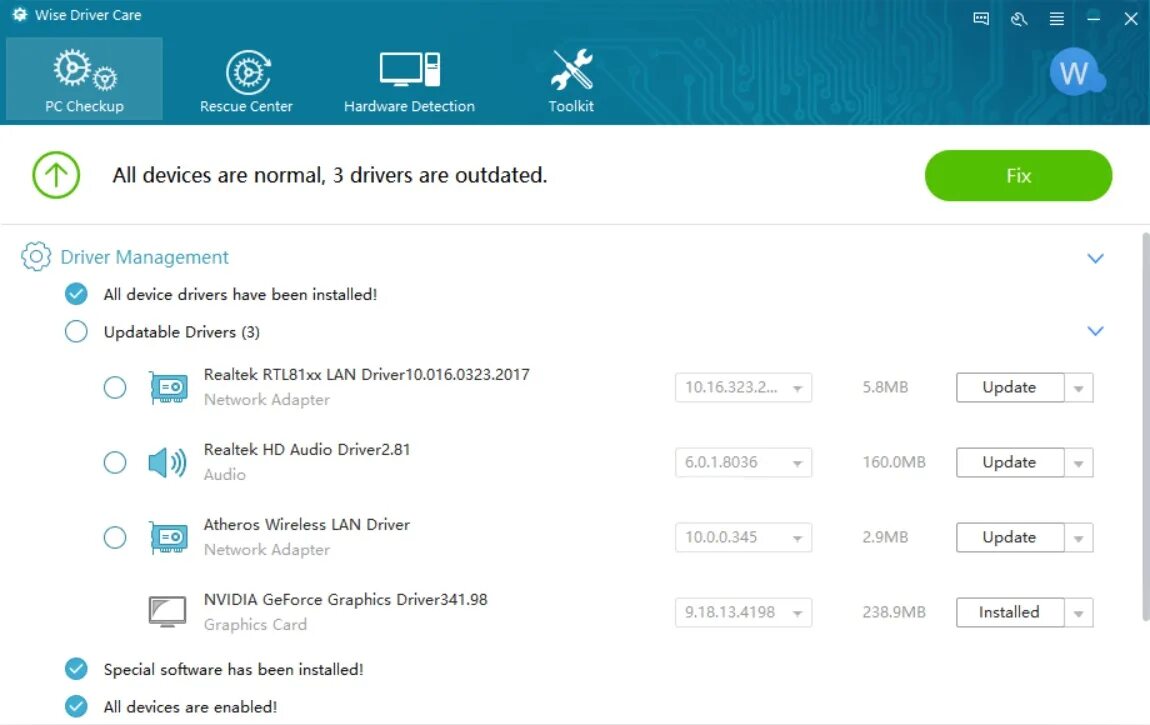Open version dropdown 6.0.1.8036
Viewport: 1150px width, 725px height.
click(743, 463)
